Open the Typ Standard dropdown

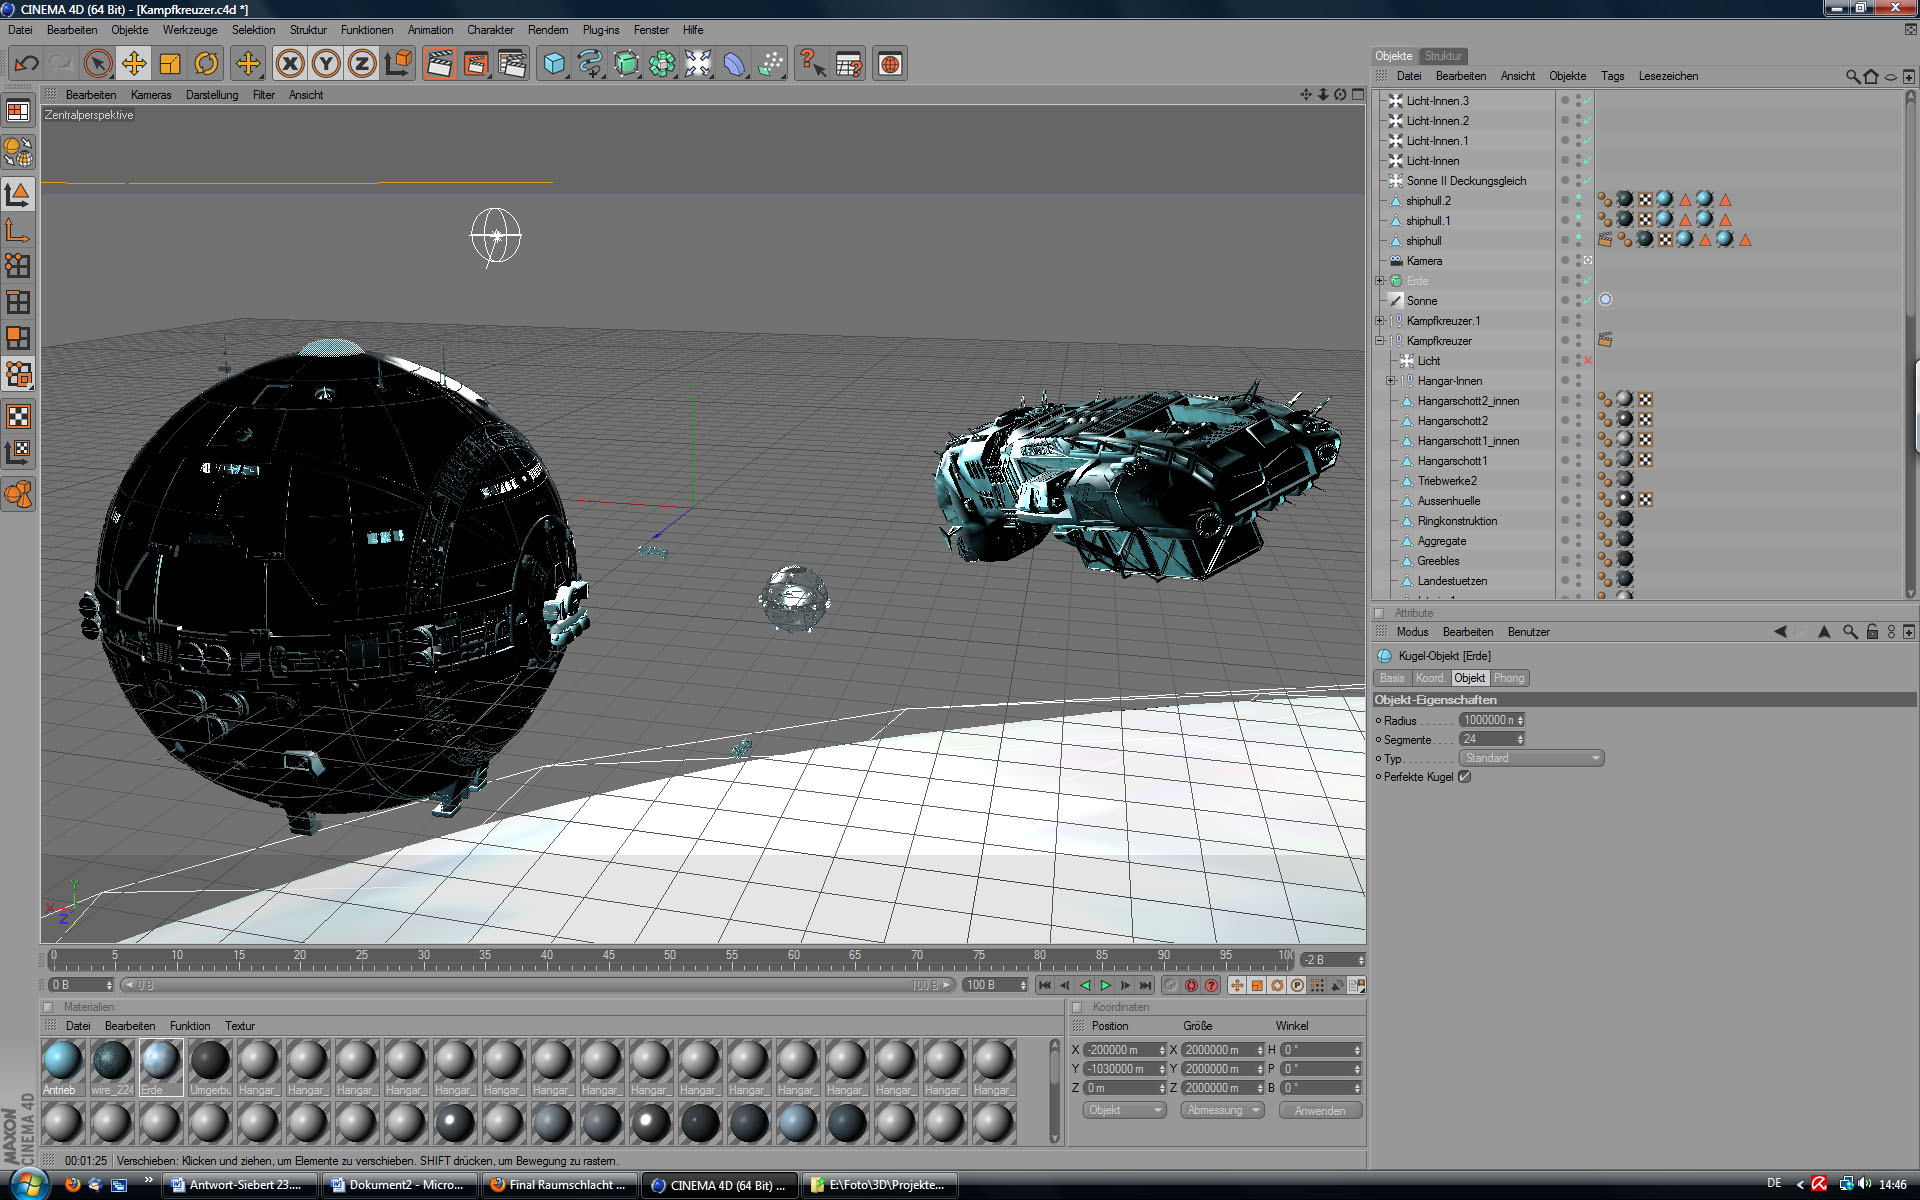[x=1531, y=758]
